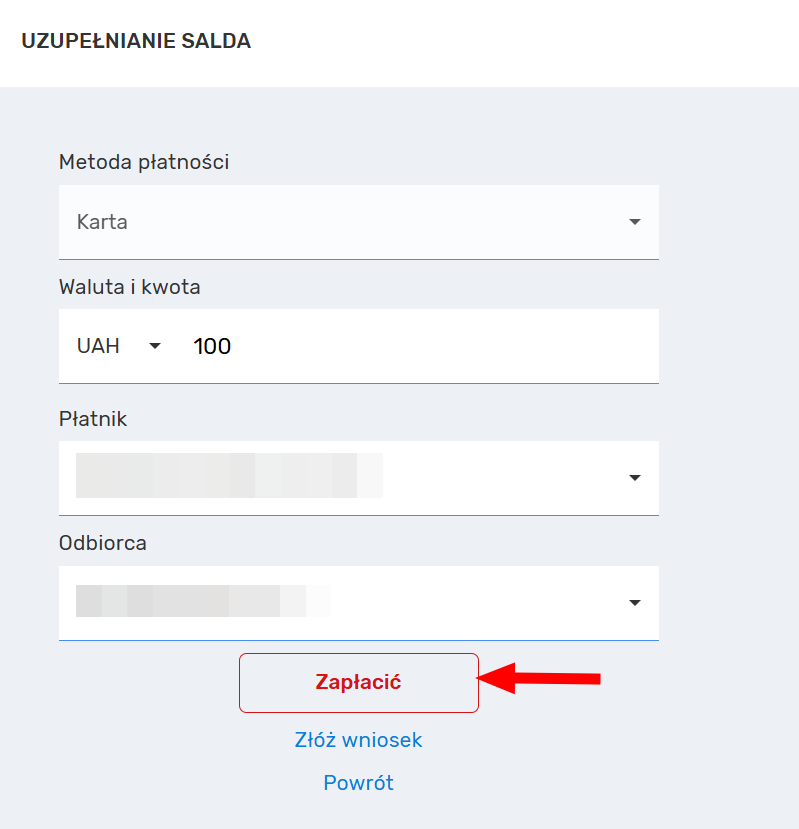Click the arrow next to UAH

coord(154,346)
